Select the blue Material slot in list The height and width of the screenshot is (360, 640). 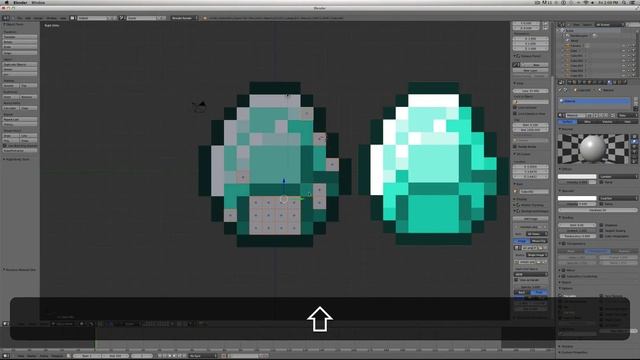tap(594, 101)
